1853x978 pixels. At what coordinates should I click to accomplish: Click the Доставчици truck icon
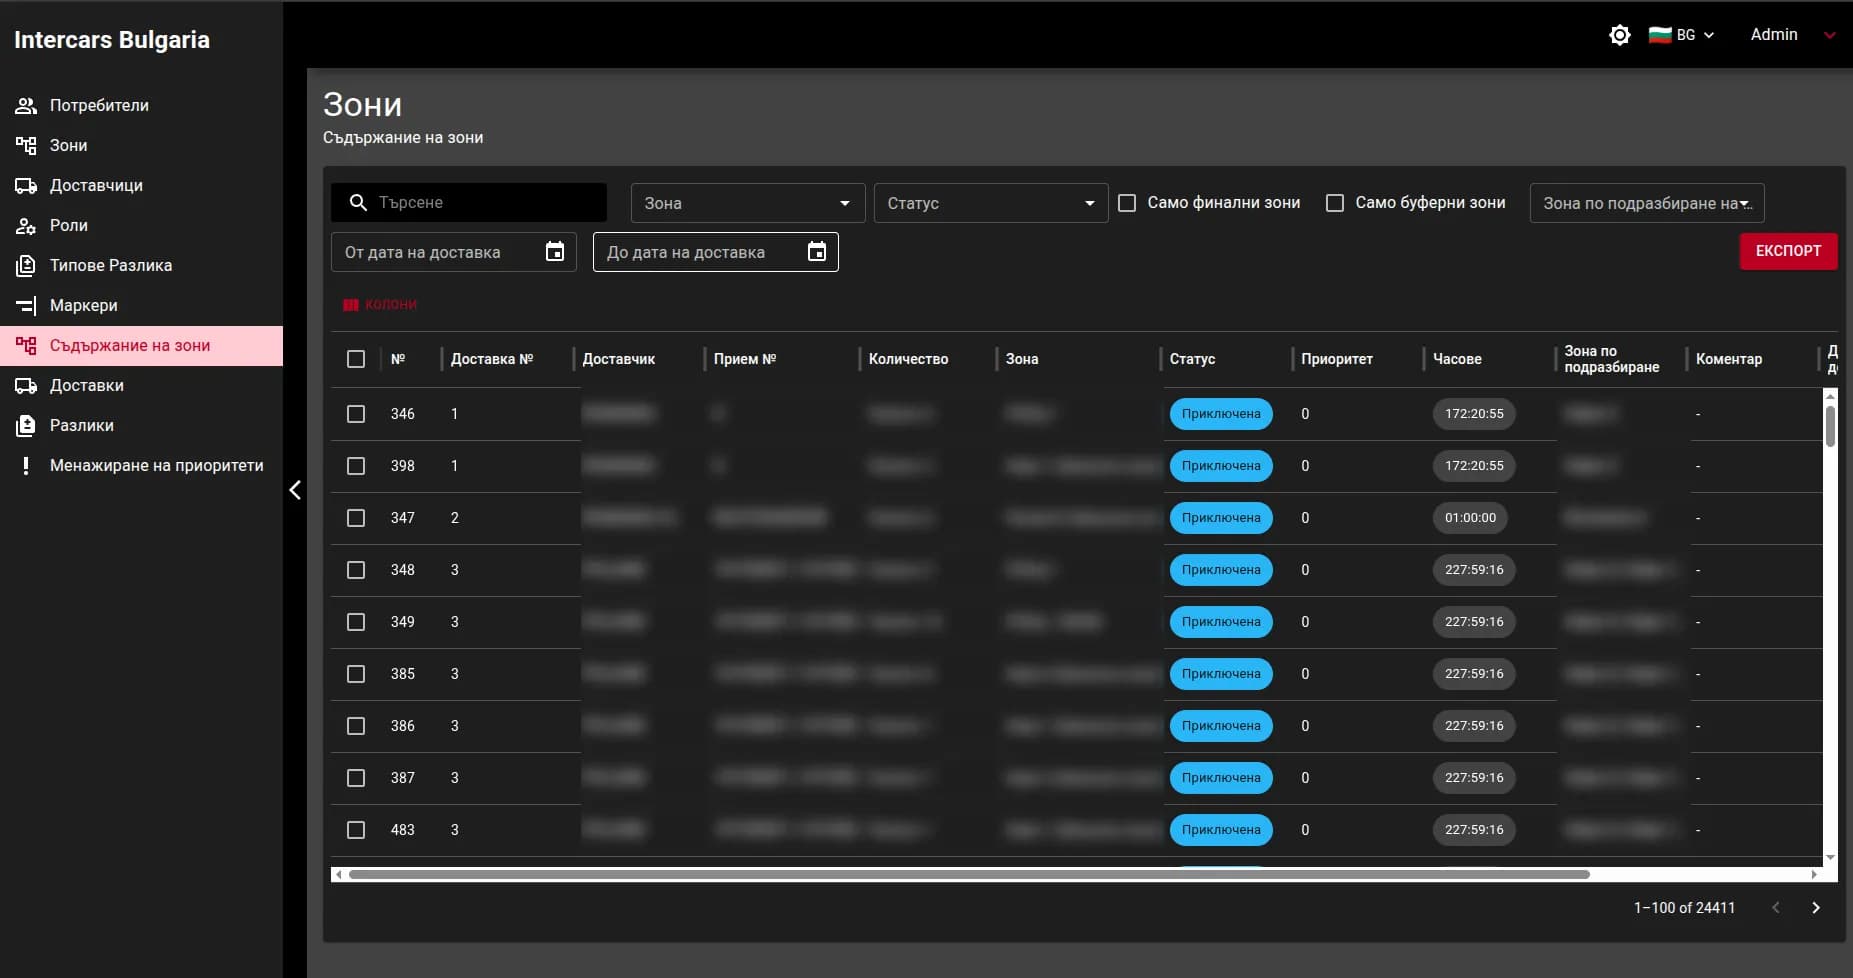(x=26, y=185)
